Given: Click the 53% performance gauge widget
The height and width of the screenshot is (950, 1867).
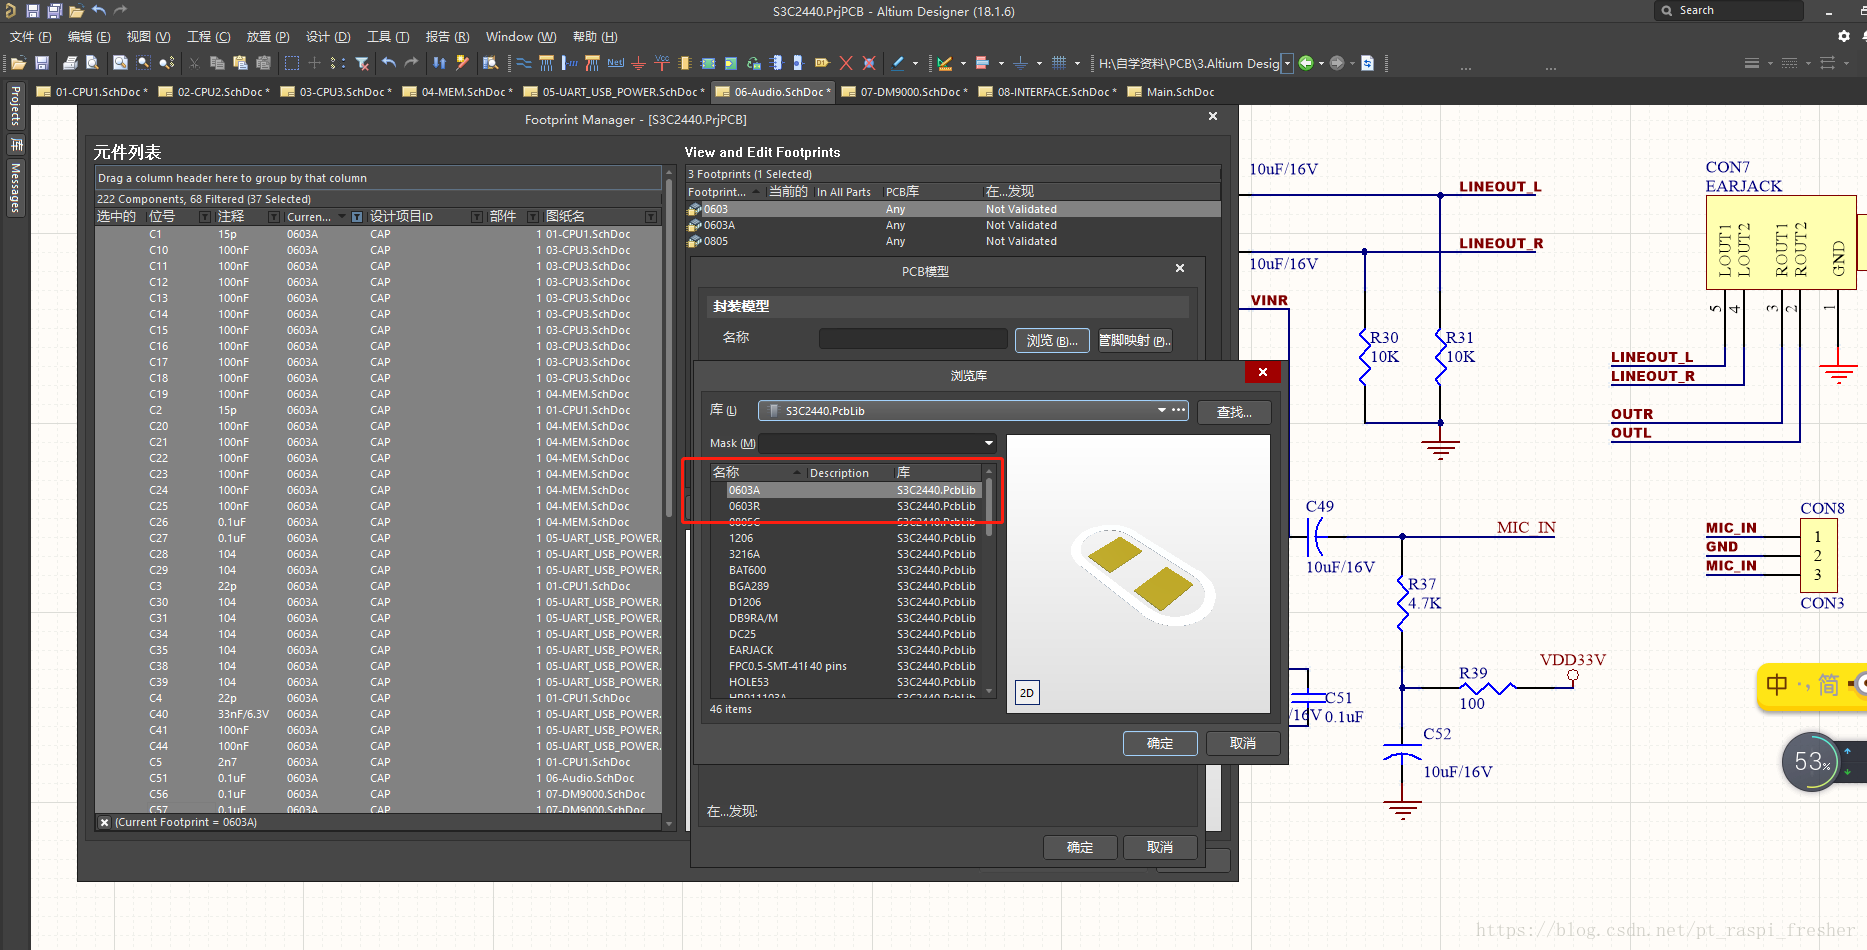Looking at the screenshot, I should (1812, 762).
